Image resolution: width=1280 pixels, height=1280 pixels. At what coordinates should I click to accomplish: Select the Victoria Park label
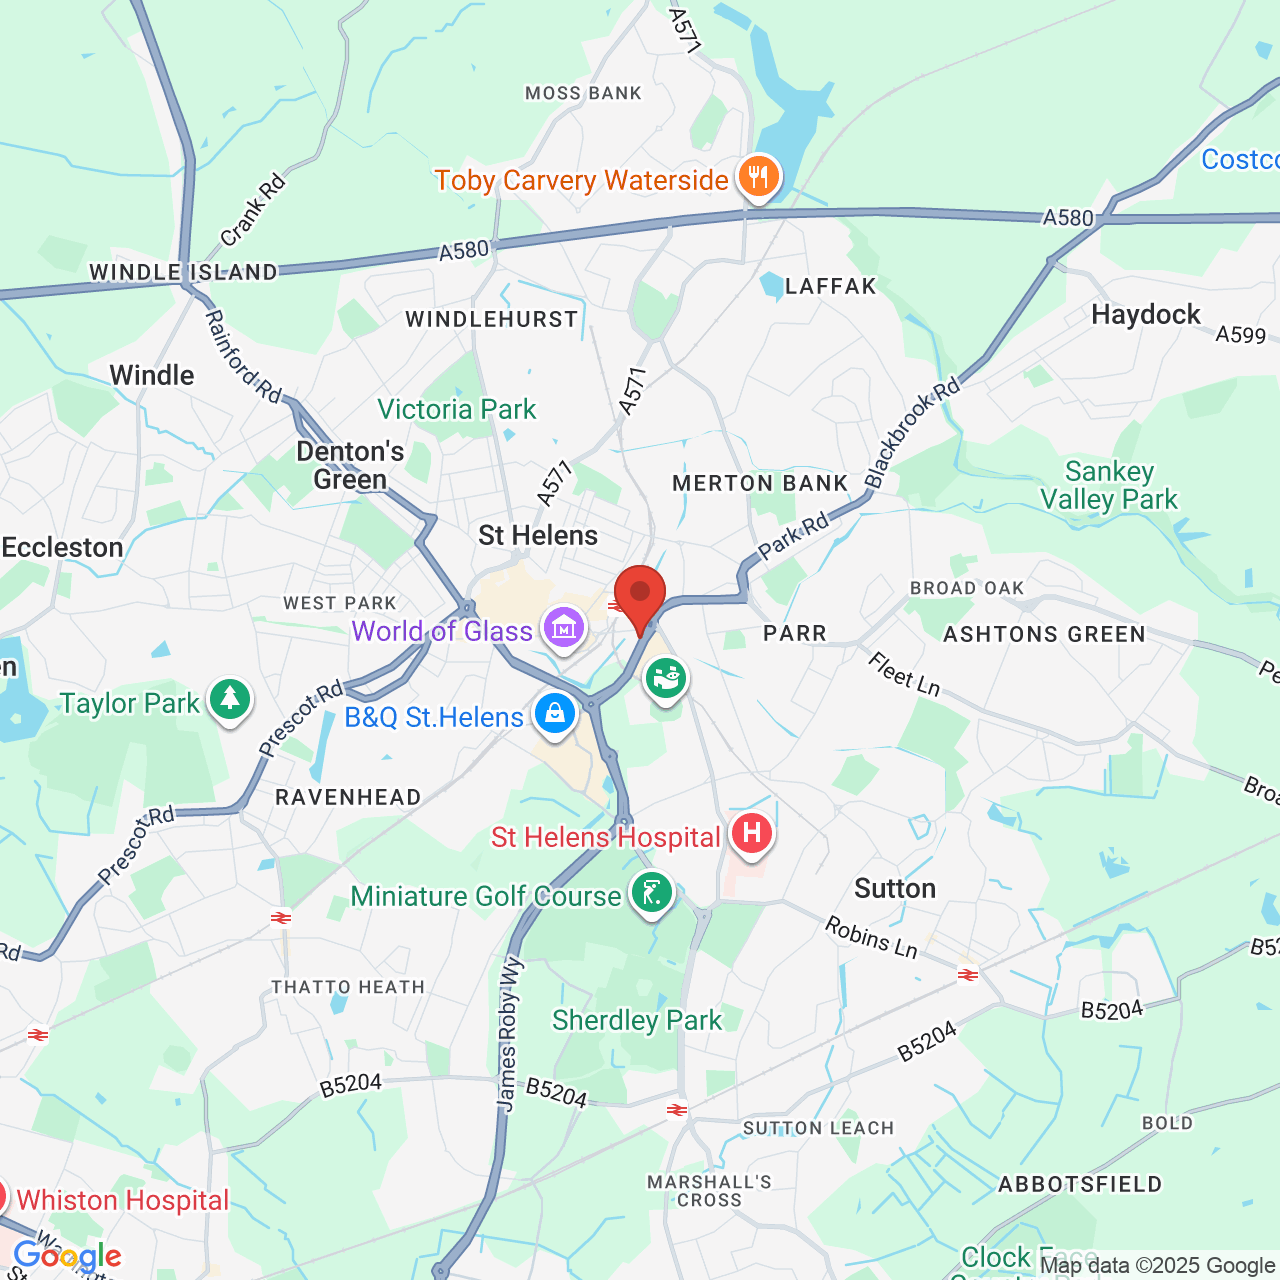(x=457, y=409)
